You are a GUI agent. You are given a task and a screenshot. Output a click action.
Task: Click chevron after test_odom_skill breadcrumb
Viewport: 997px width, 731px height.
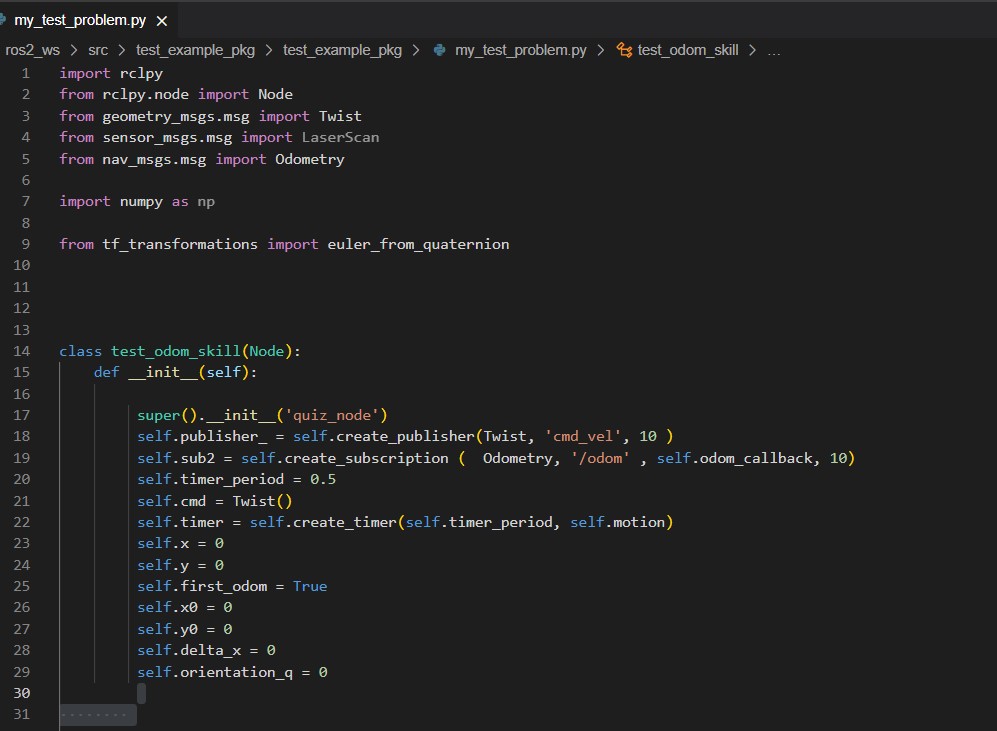point(752,50)
